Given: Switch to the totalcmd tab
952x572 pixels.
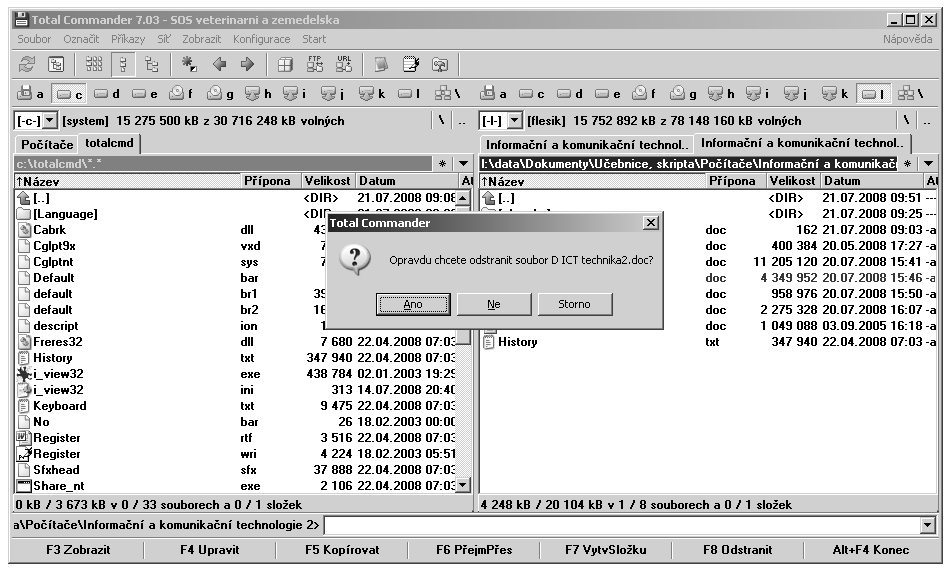Looking at the screenshot, I should click(109, 143).
